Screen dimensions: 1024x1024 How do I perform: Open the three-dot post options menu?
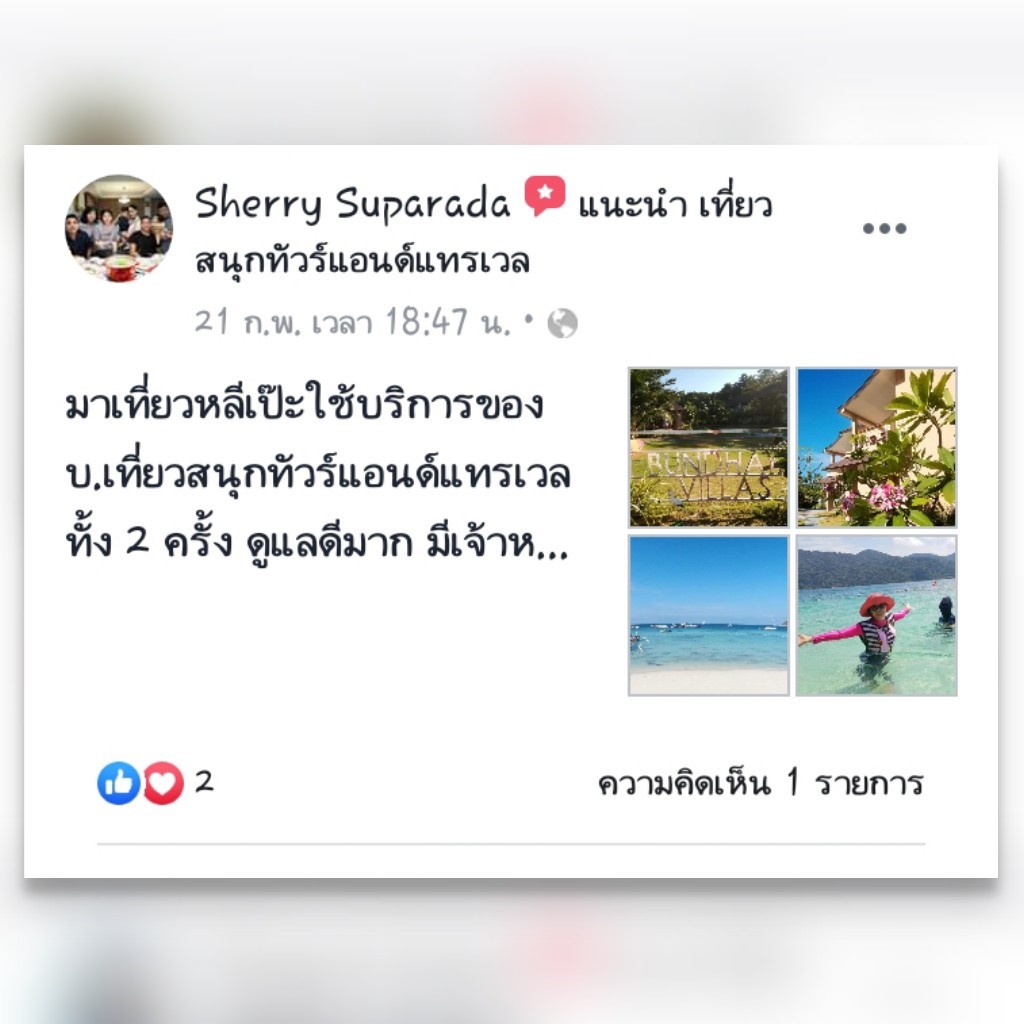click(x=884, y=229)
